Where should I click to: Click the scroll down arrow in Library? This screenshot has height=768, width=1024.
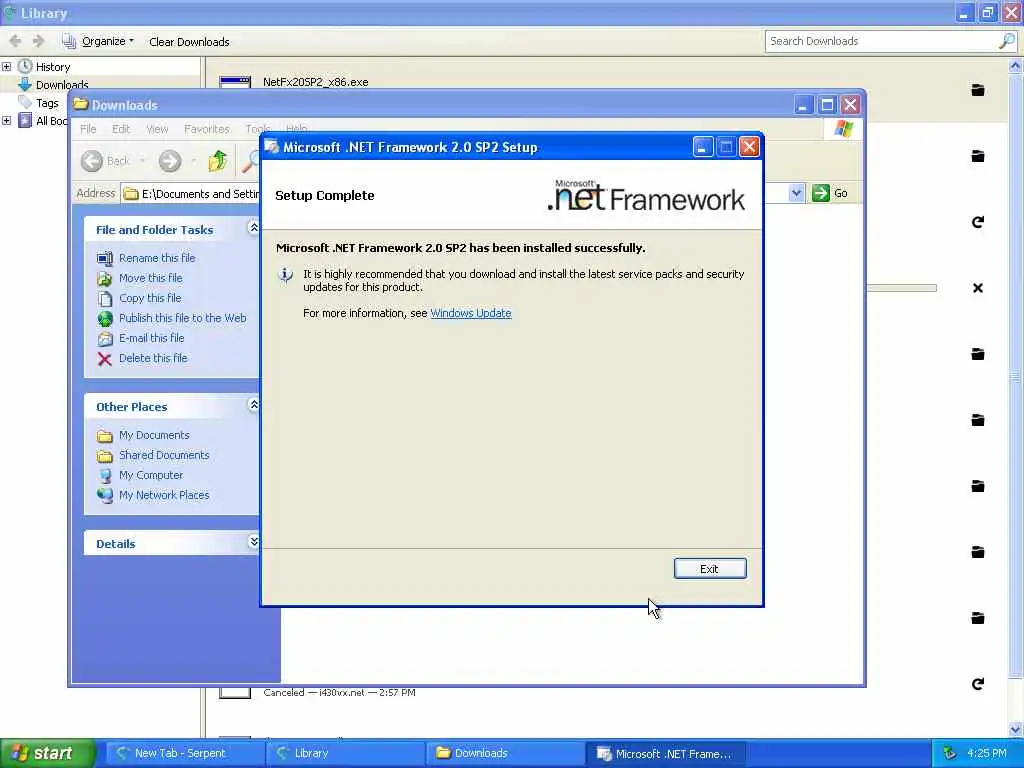point(1015,729)
